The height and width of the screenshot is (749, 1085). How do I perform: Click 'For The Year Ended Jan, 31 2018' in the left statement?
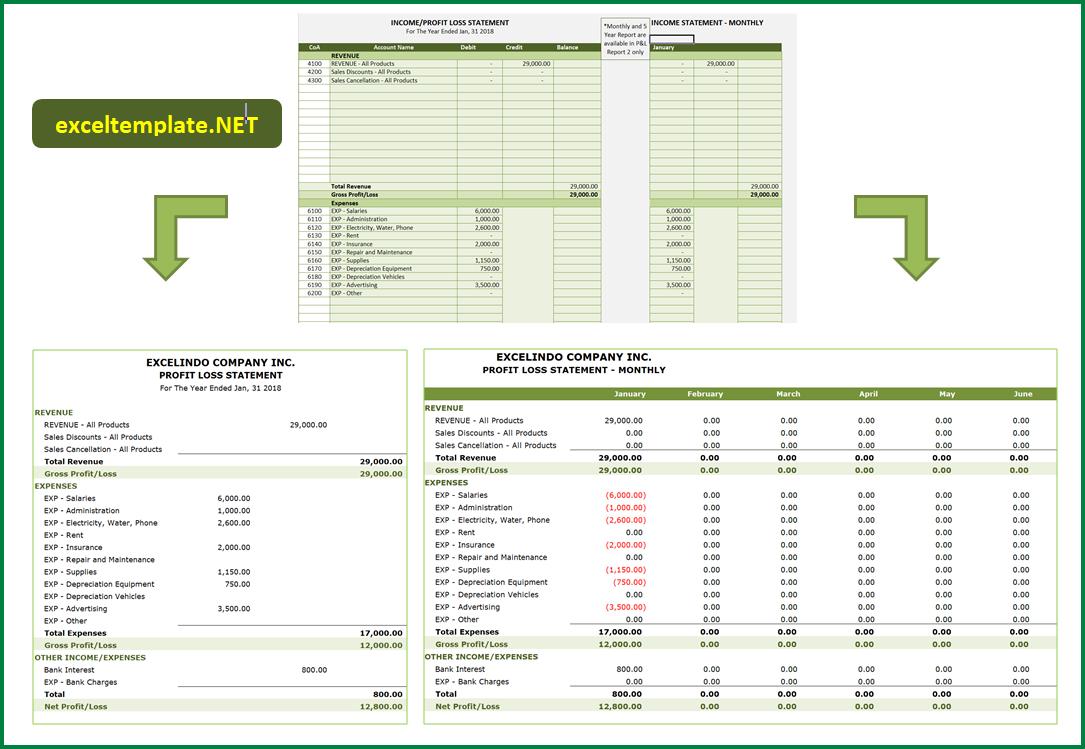pyautogui.click(x=221, y=388)
